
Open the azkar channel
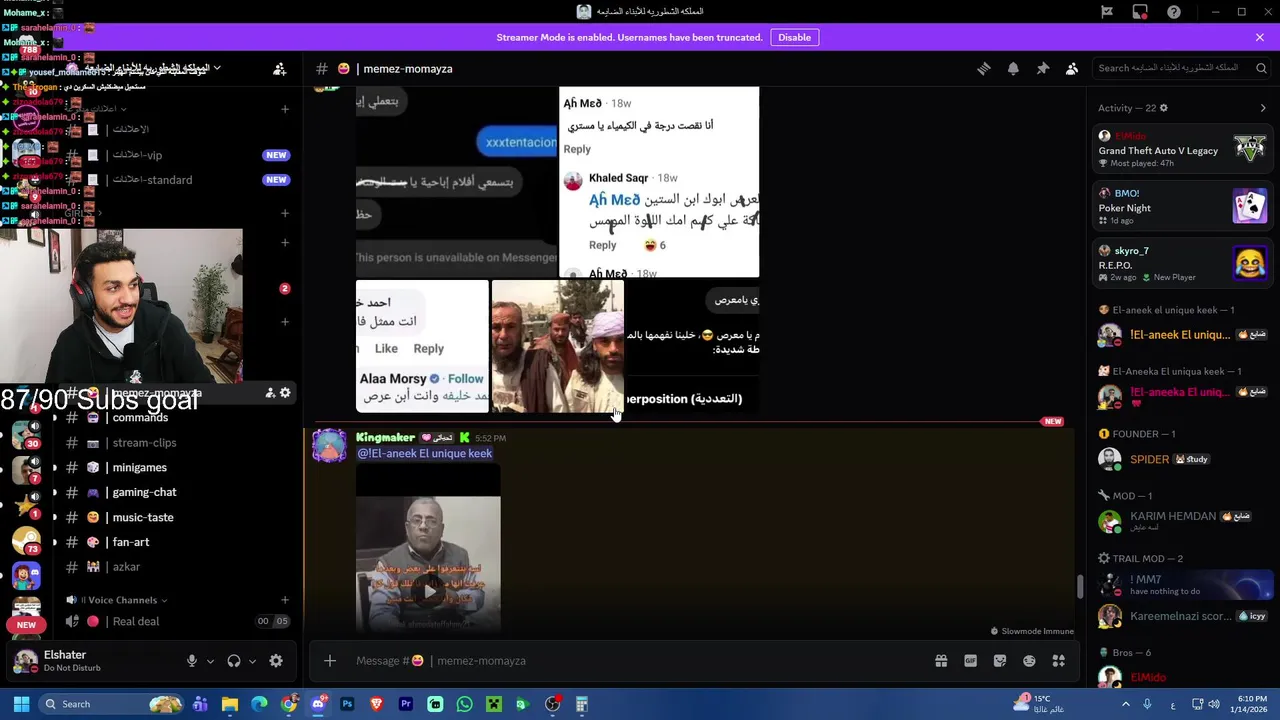pos(126,567)
